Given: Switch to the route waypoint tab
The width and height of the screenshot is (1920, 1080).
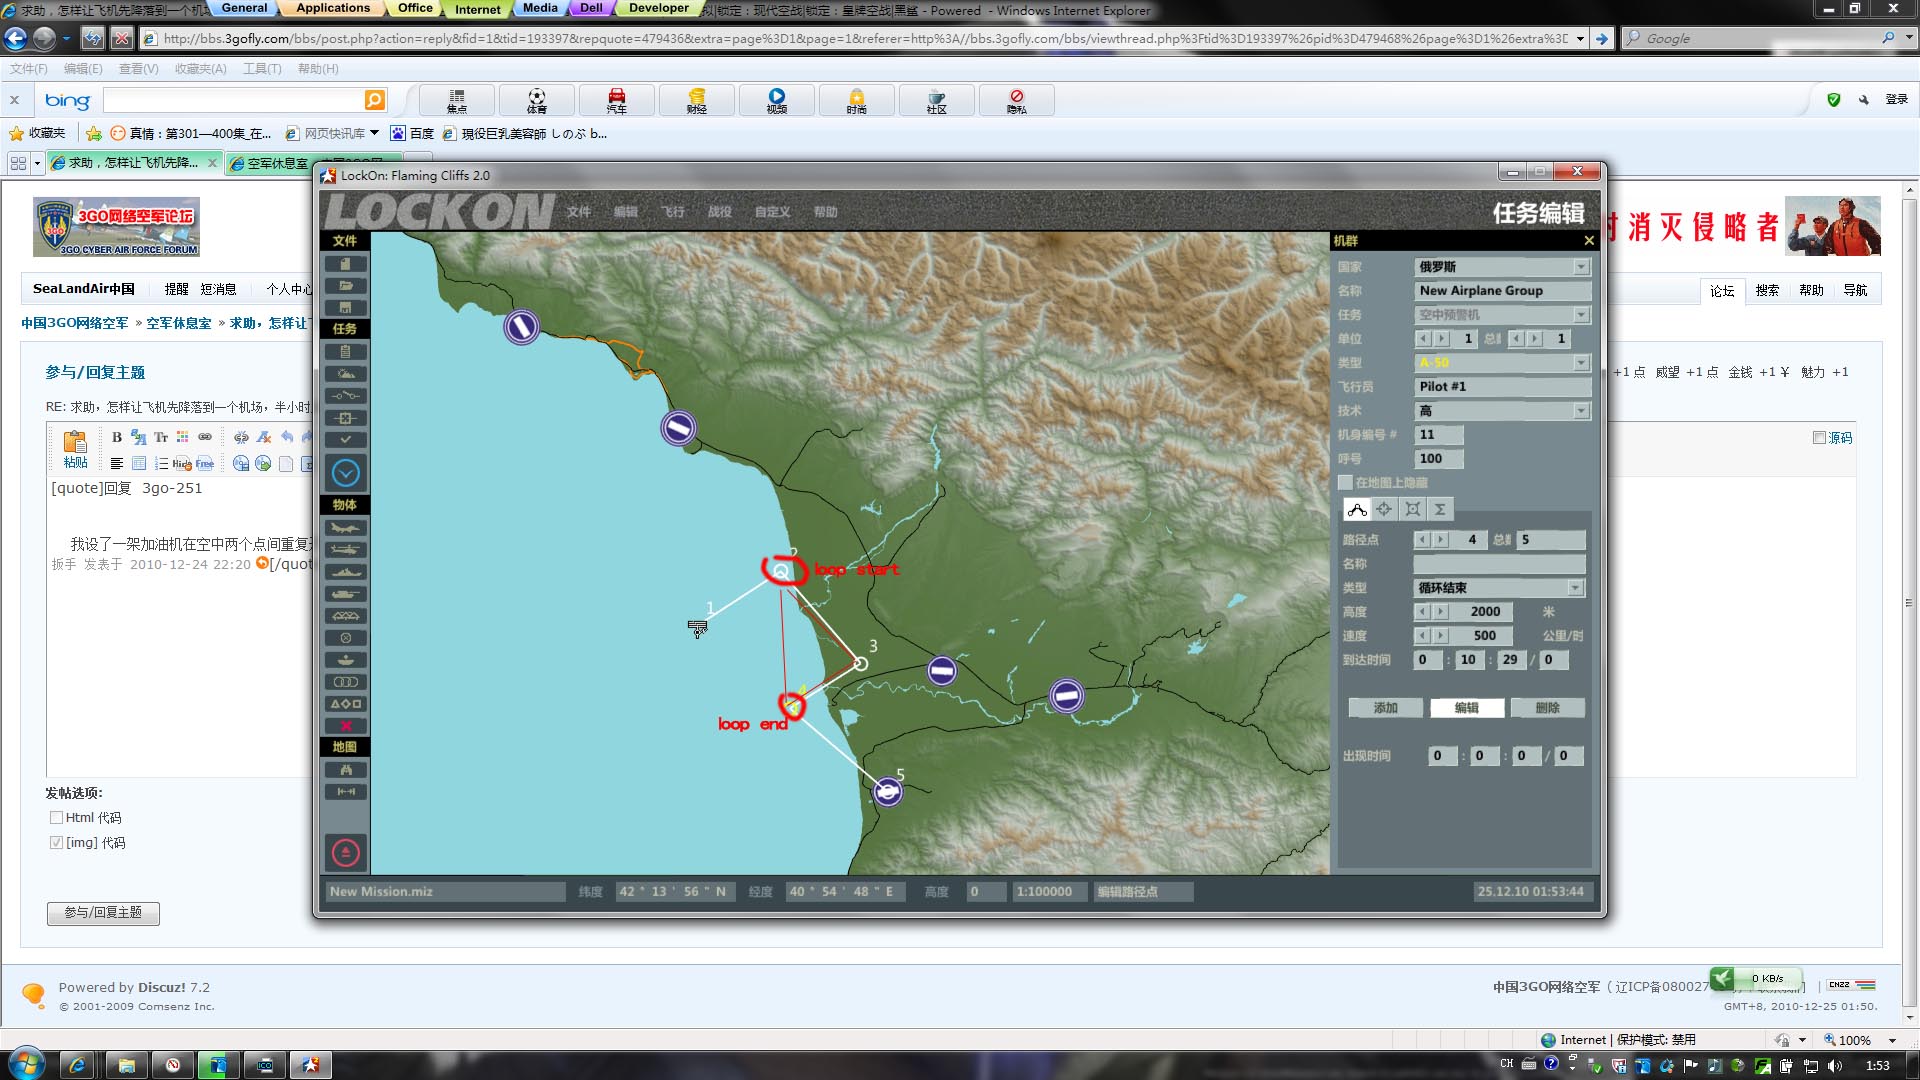Looking at the screenshot, I should click(x=1357, y=509).
